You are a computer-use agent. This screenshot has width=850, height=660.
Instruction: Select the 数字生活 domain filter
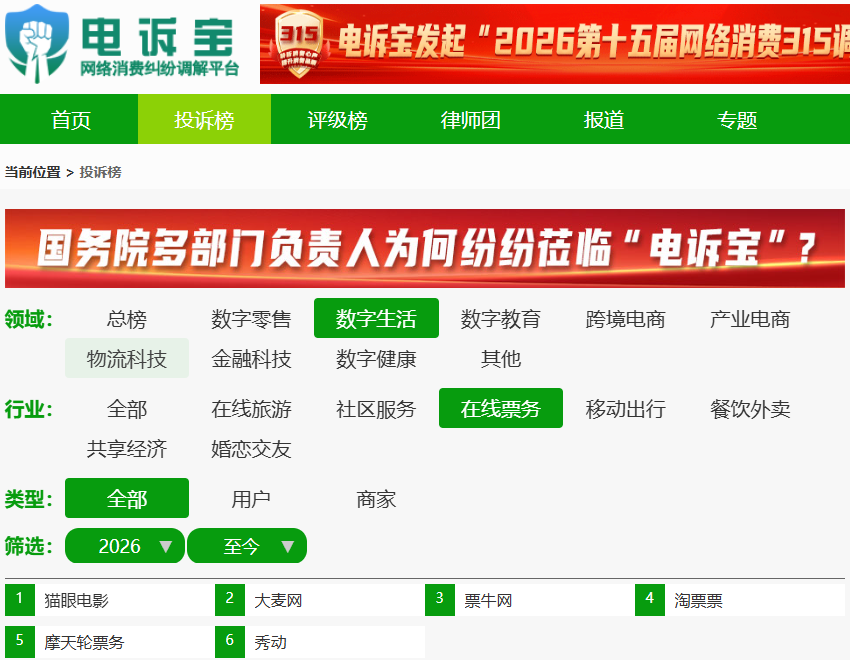(376, 319)
